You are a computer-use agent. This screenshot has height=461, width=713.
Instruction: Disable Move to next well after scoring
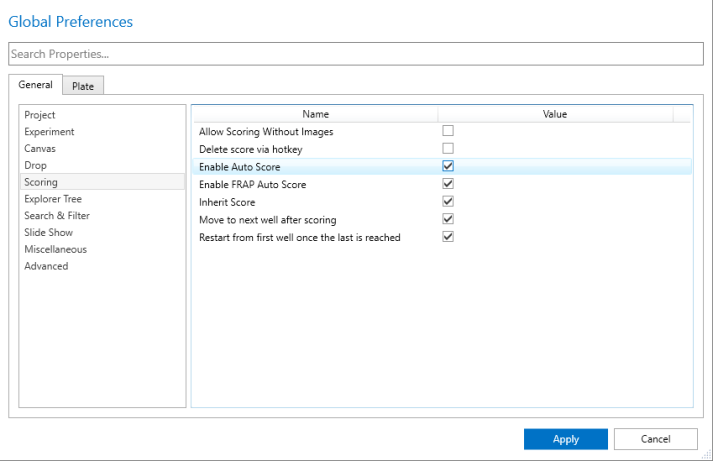[x=448, y=219]
